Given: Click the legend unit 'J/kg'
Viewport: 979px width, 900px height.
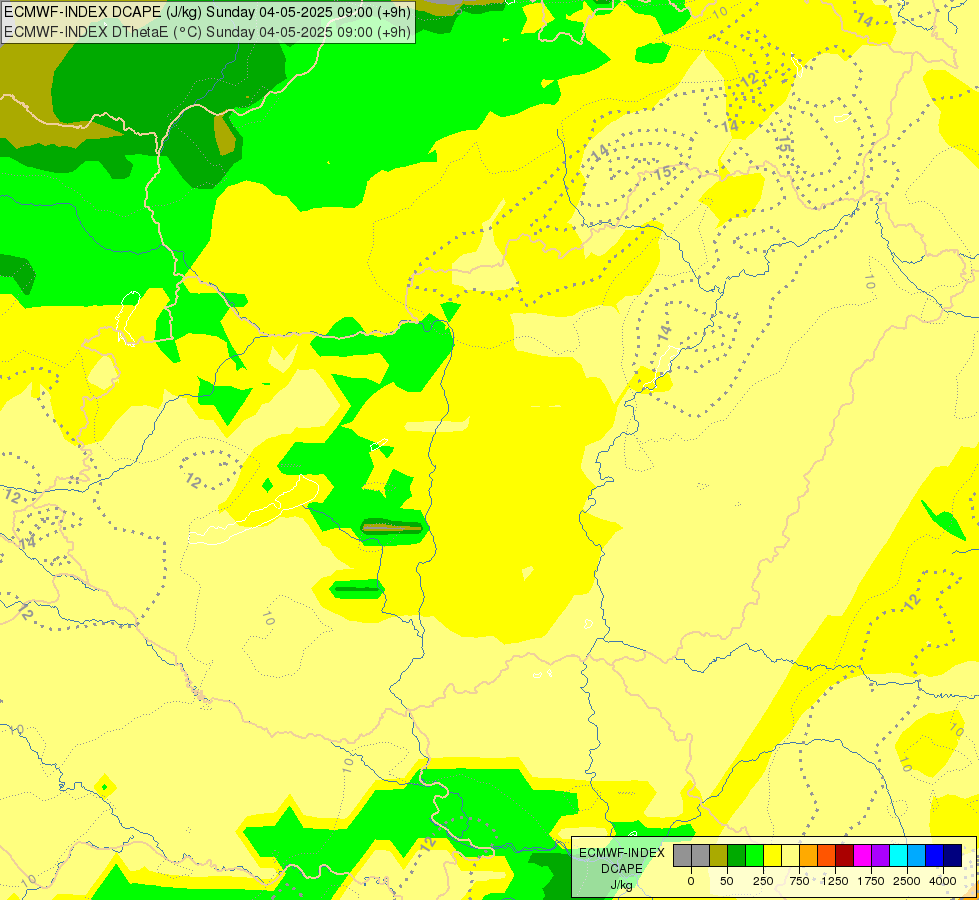Looking at the screenshot, I should pos(622,885).
